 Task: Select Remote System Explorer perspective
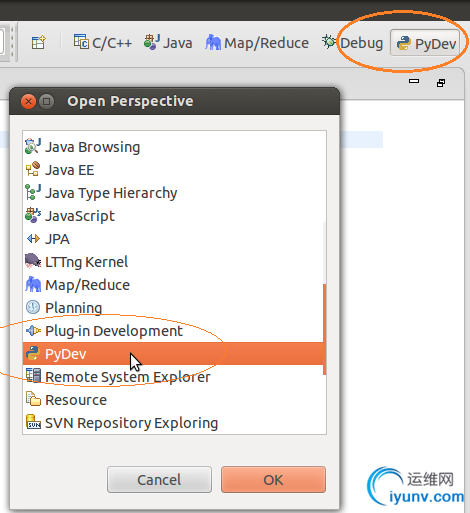(173, 377)
